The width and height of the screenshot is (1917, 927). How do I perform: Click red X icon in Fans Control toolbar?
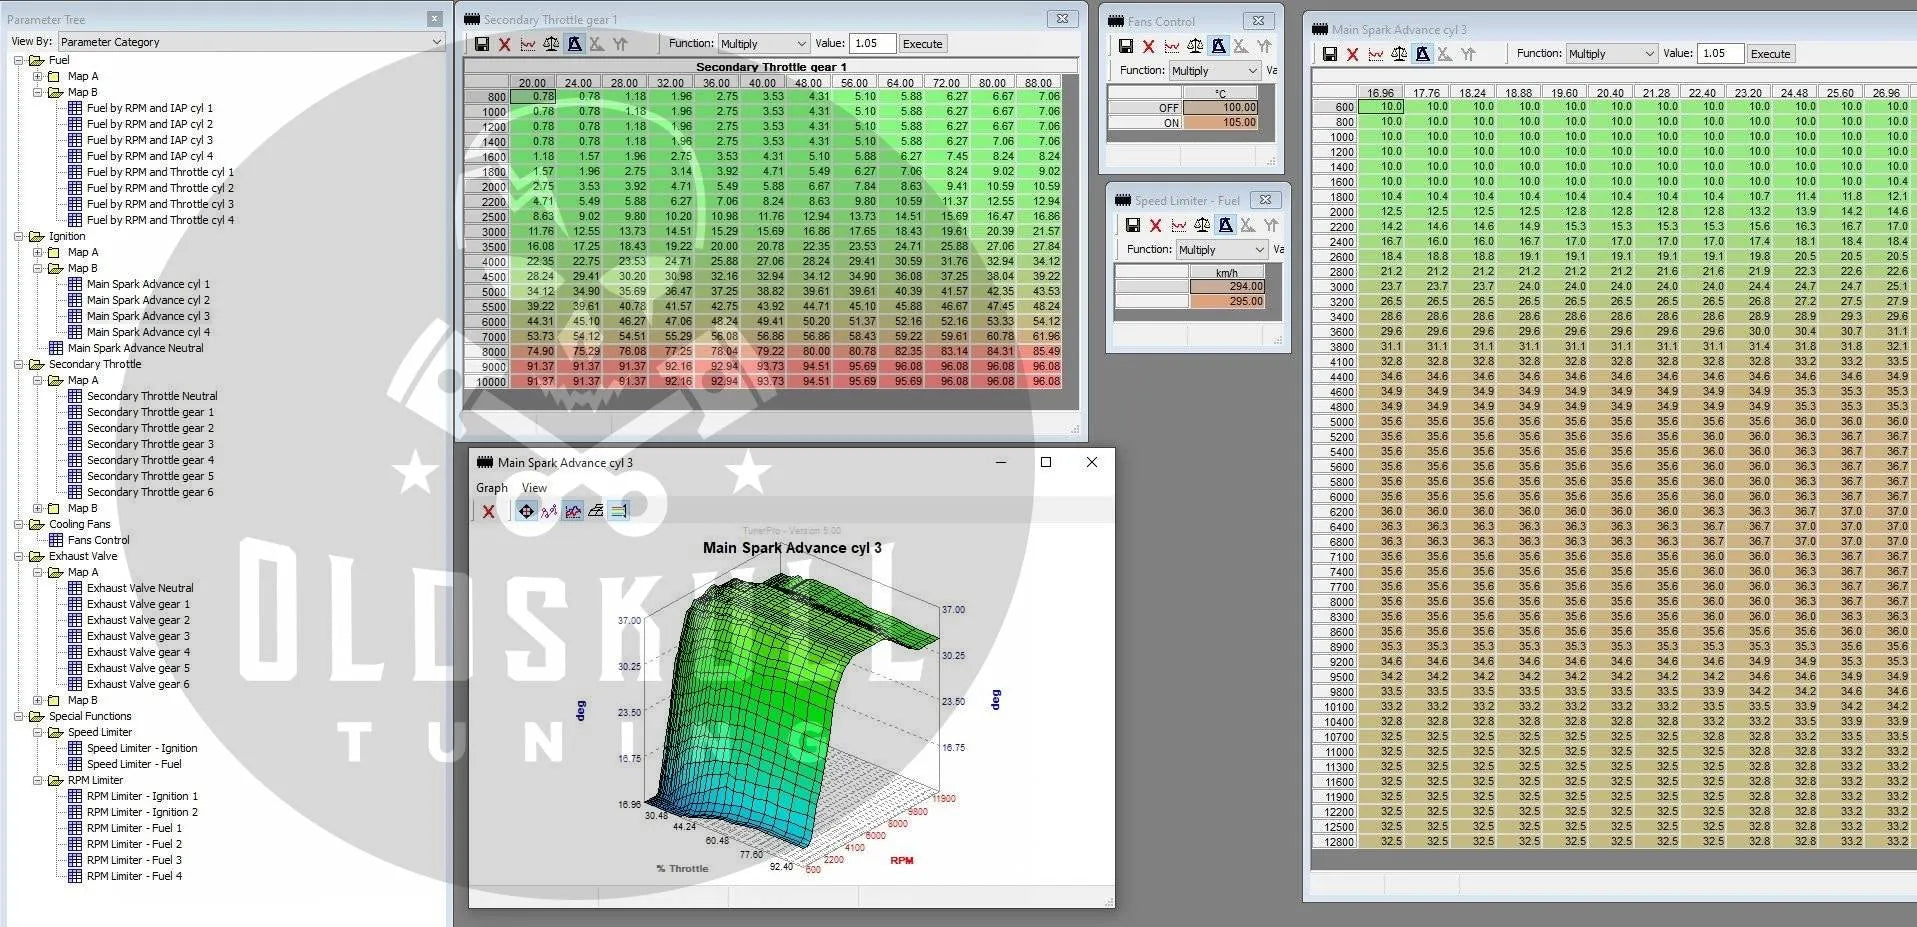[1148, 46]
